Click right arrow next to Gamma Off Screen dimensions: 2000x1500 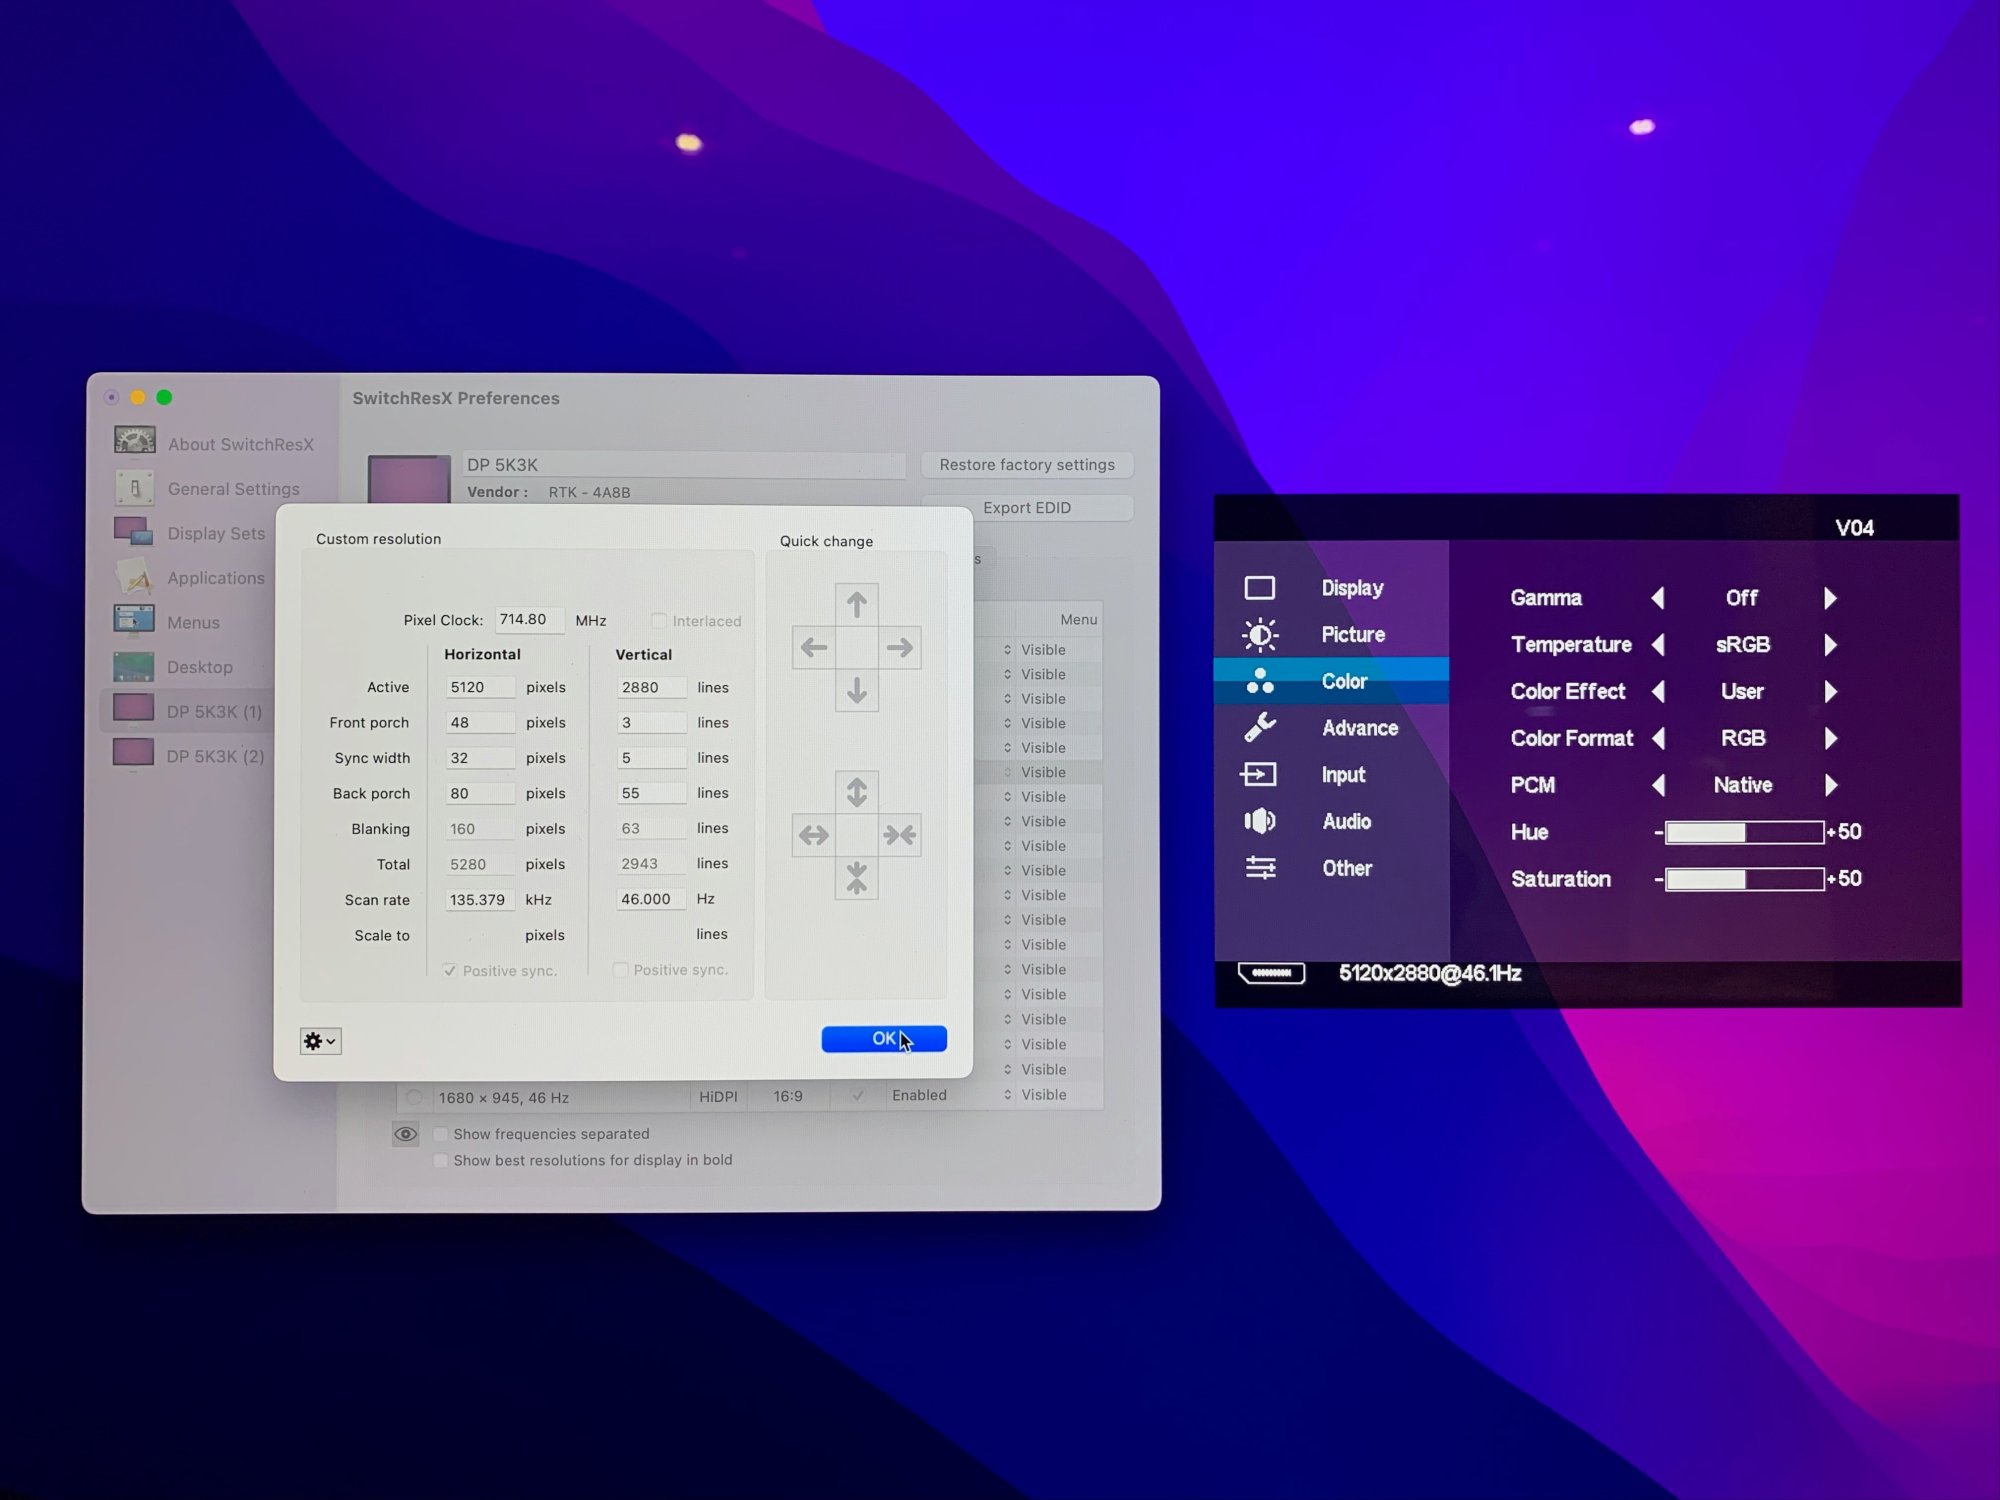coord(1830,598)
